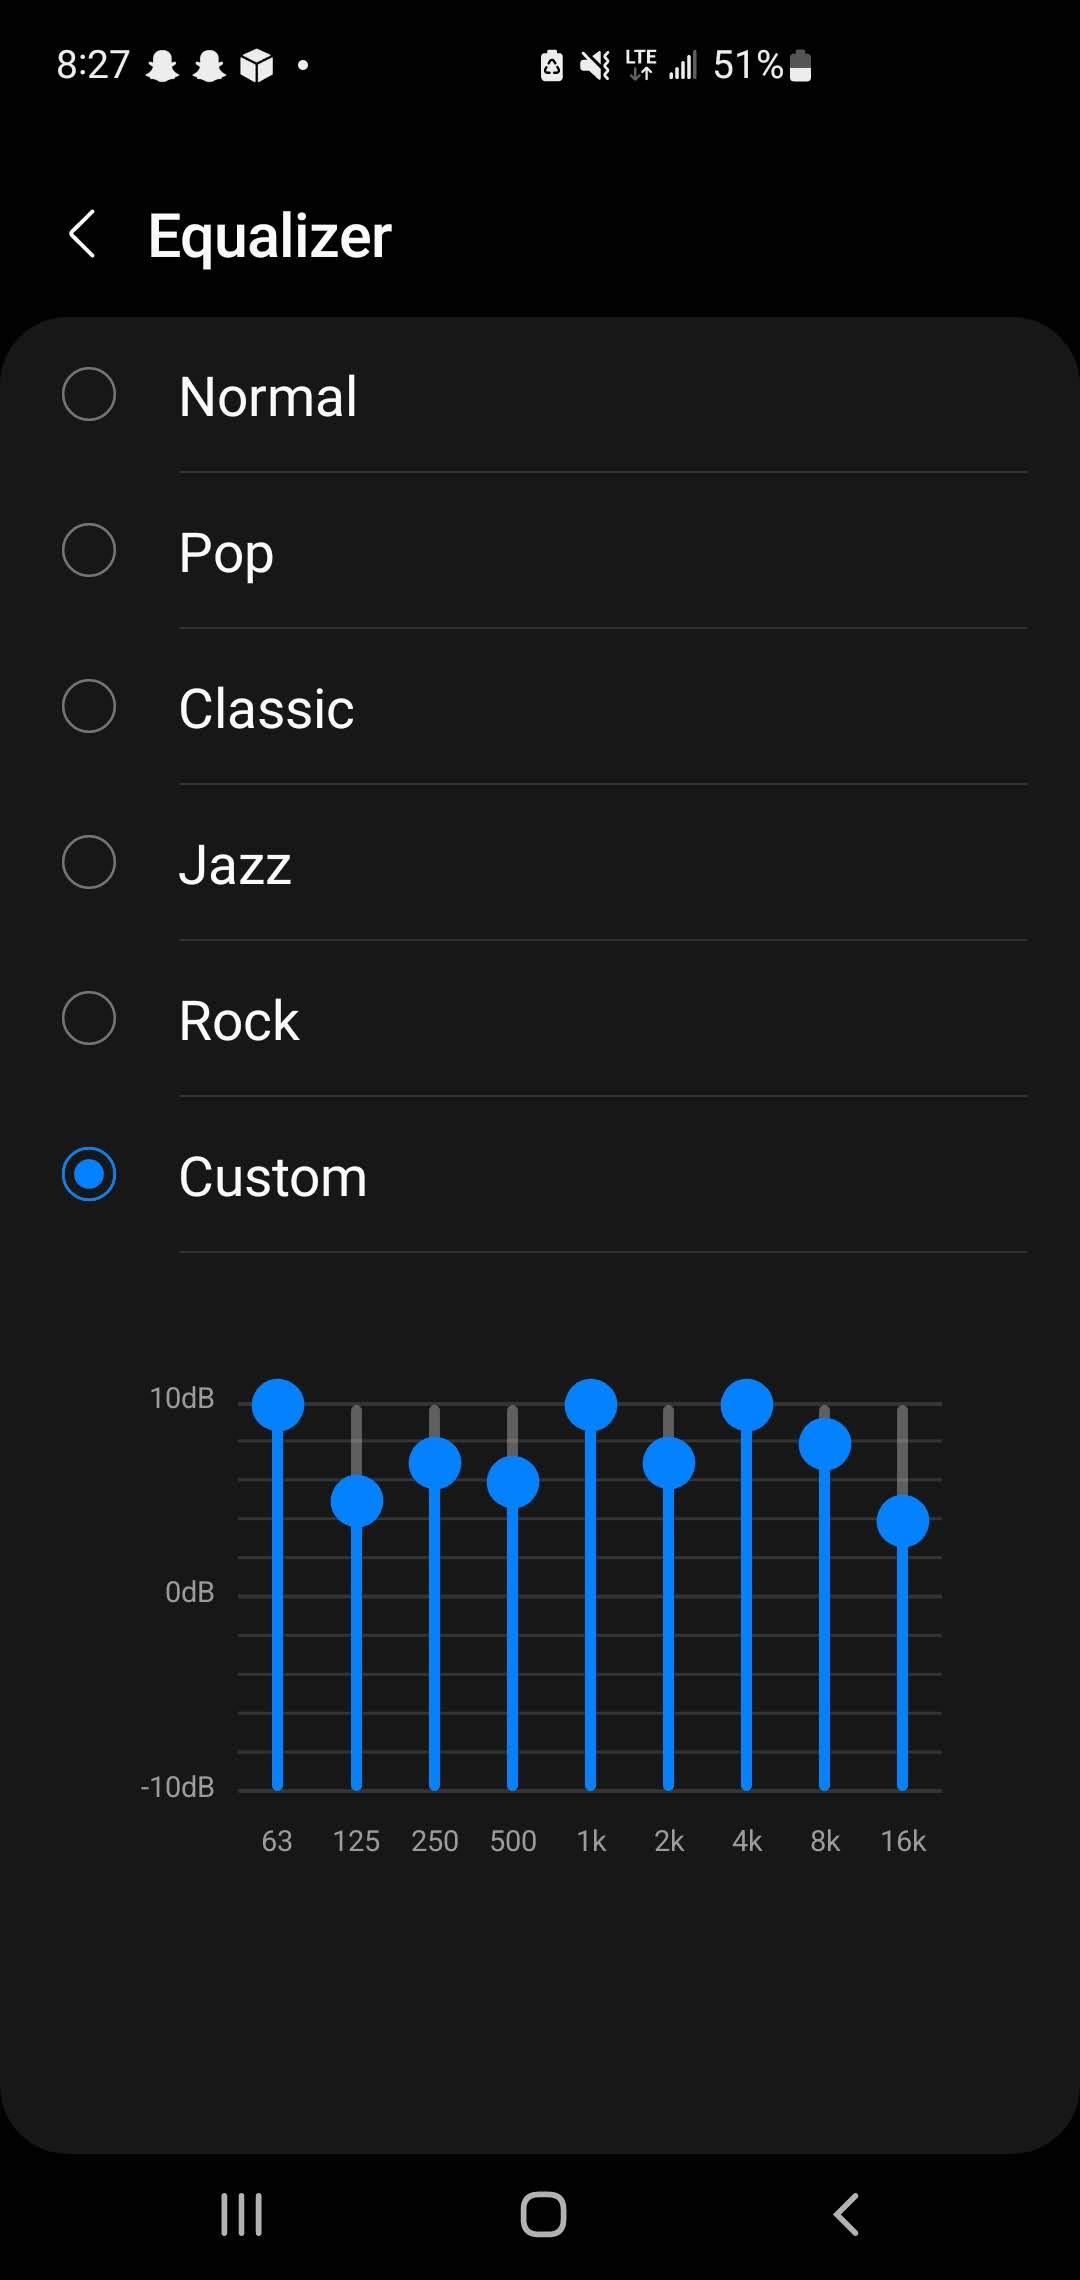This screenshot has height=2280, width=1080.
Task: Choose the Classic preset label
Action: click(266, 708)
